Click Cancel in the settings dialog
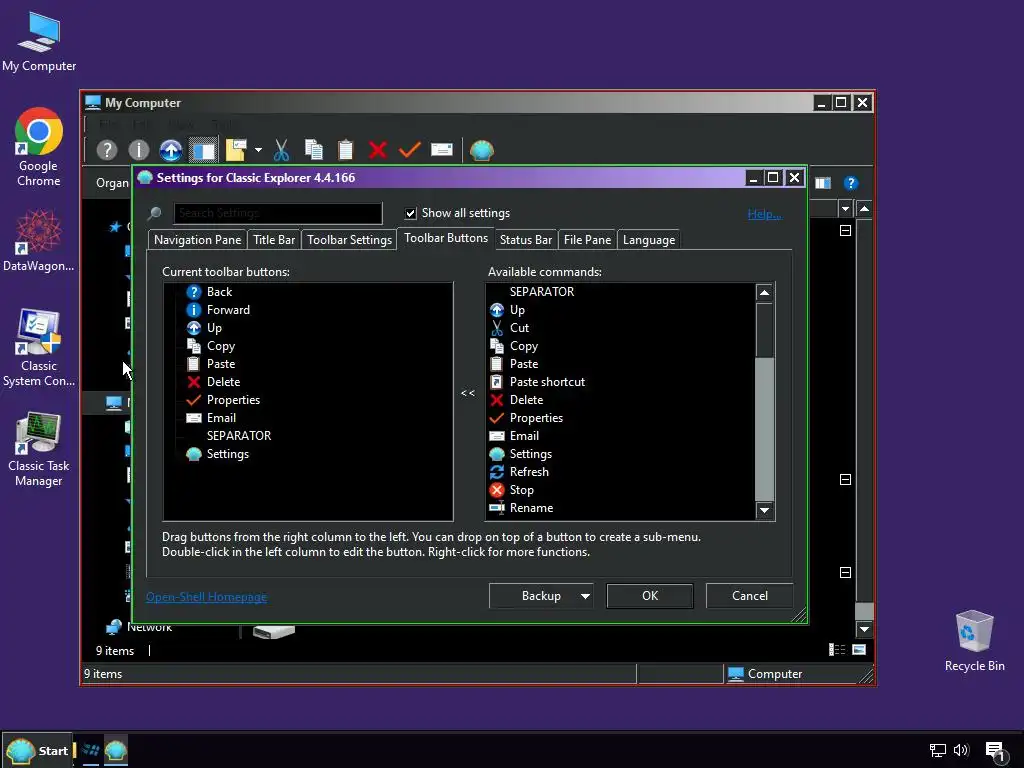The image size is (1024, 768). [x=750, y=596]
